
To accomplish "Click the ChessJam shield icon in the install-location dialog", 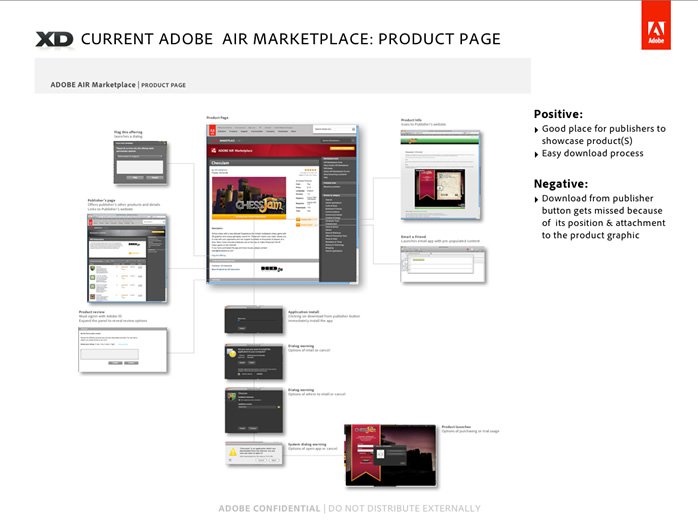I will (x=231, y=396).
